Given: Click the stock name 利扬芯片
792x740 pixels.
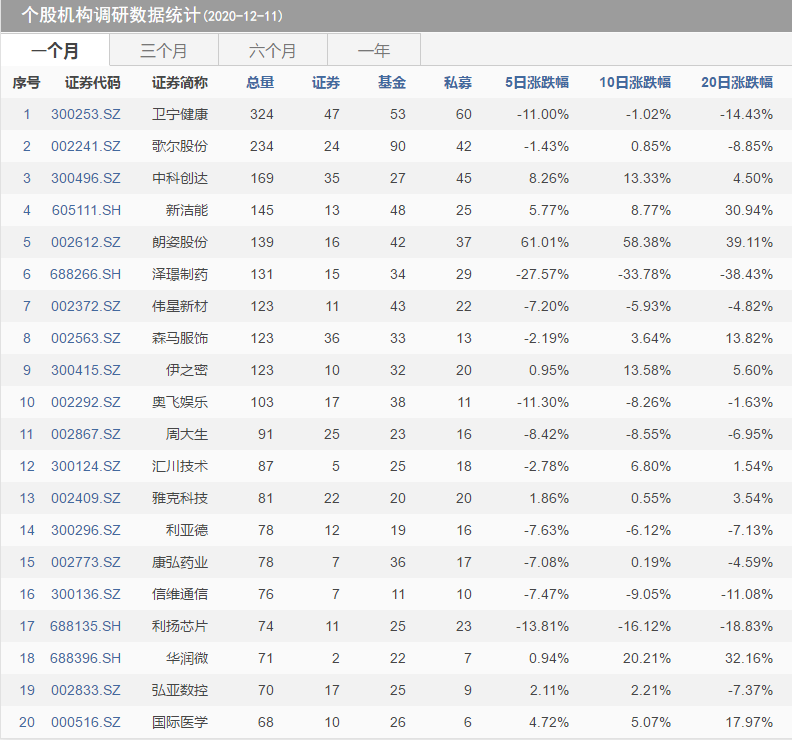Looking at the screenshot, I should [x=180, y=626].
